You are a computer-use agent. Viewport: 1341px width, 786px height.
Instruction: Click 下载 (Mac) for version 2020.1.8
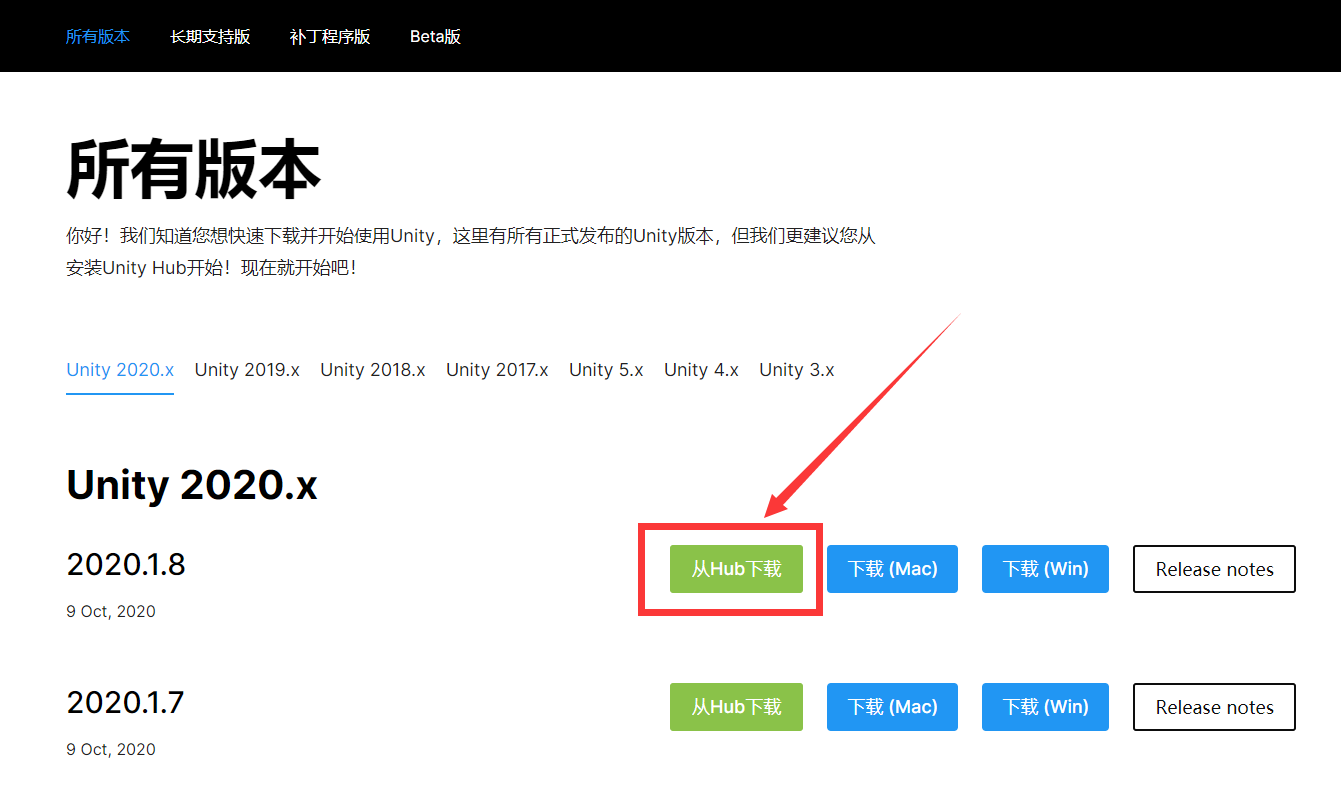pos(892,569)
